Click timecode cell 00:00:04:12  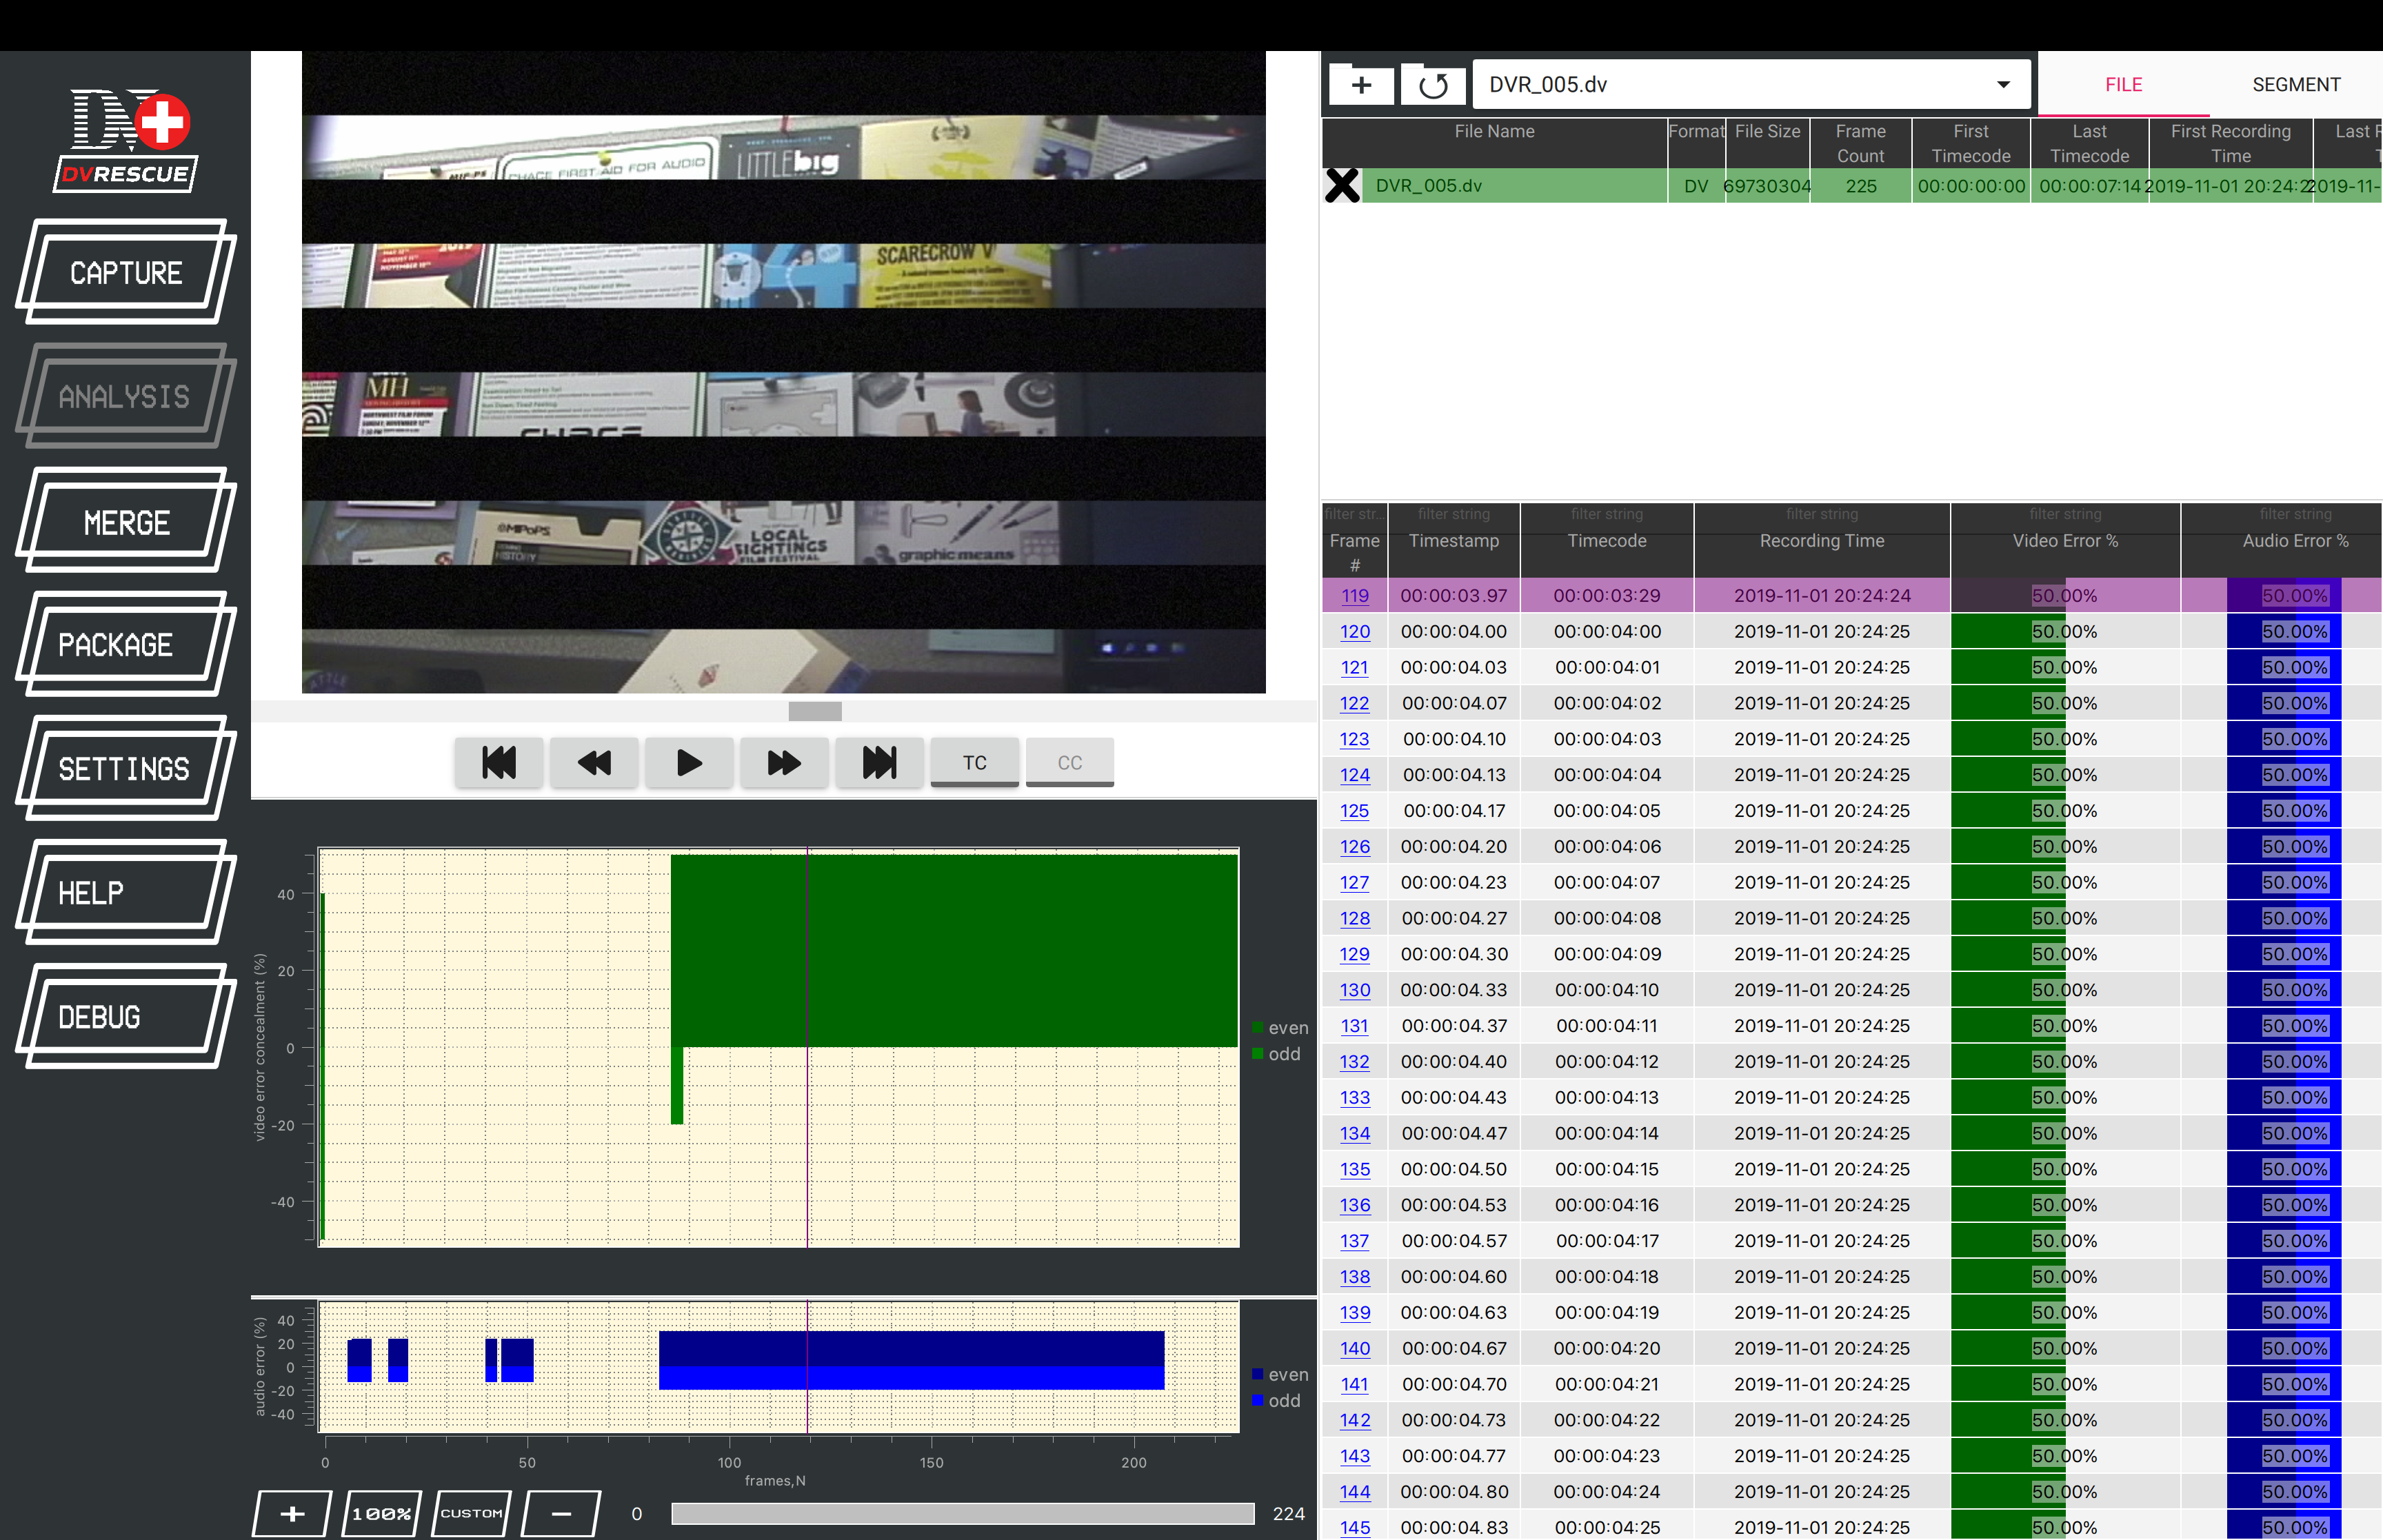click(x=1606, y=1062)
